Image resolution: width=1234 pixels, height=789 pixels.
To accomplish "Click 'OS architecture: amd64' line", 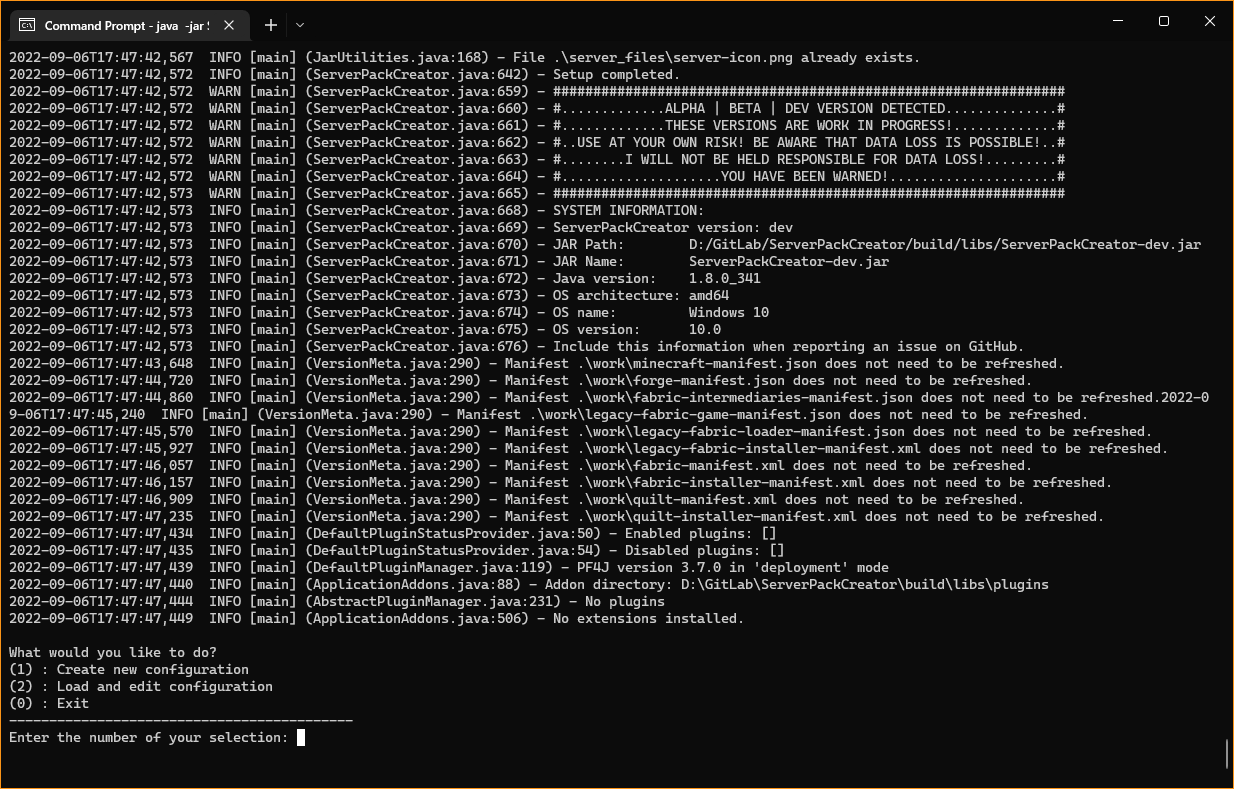I will click(369, 296).
